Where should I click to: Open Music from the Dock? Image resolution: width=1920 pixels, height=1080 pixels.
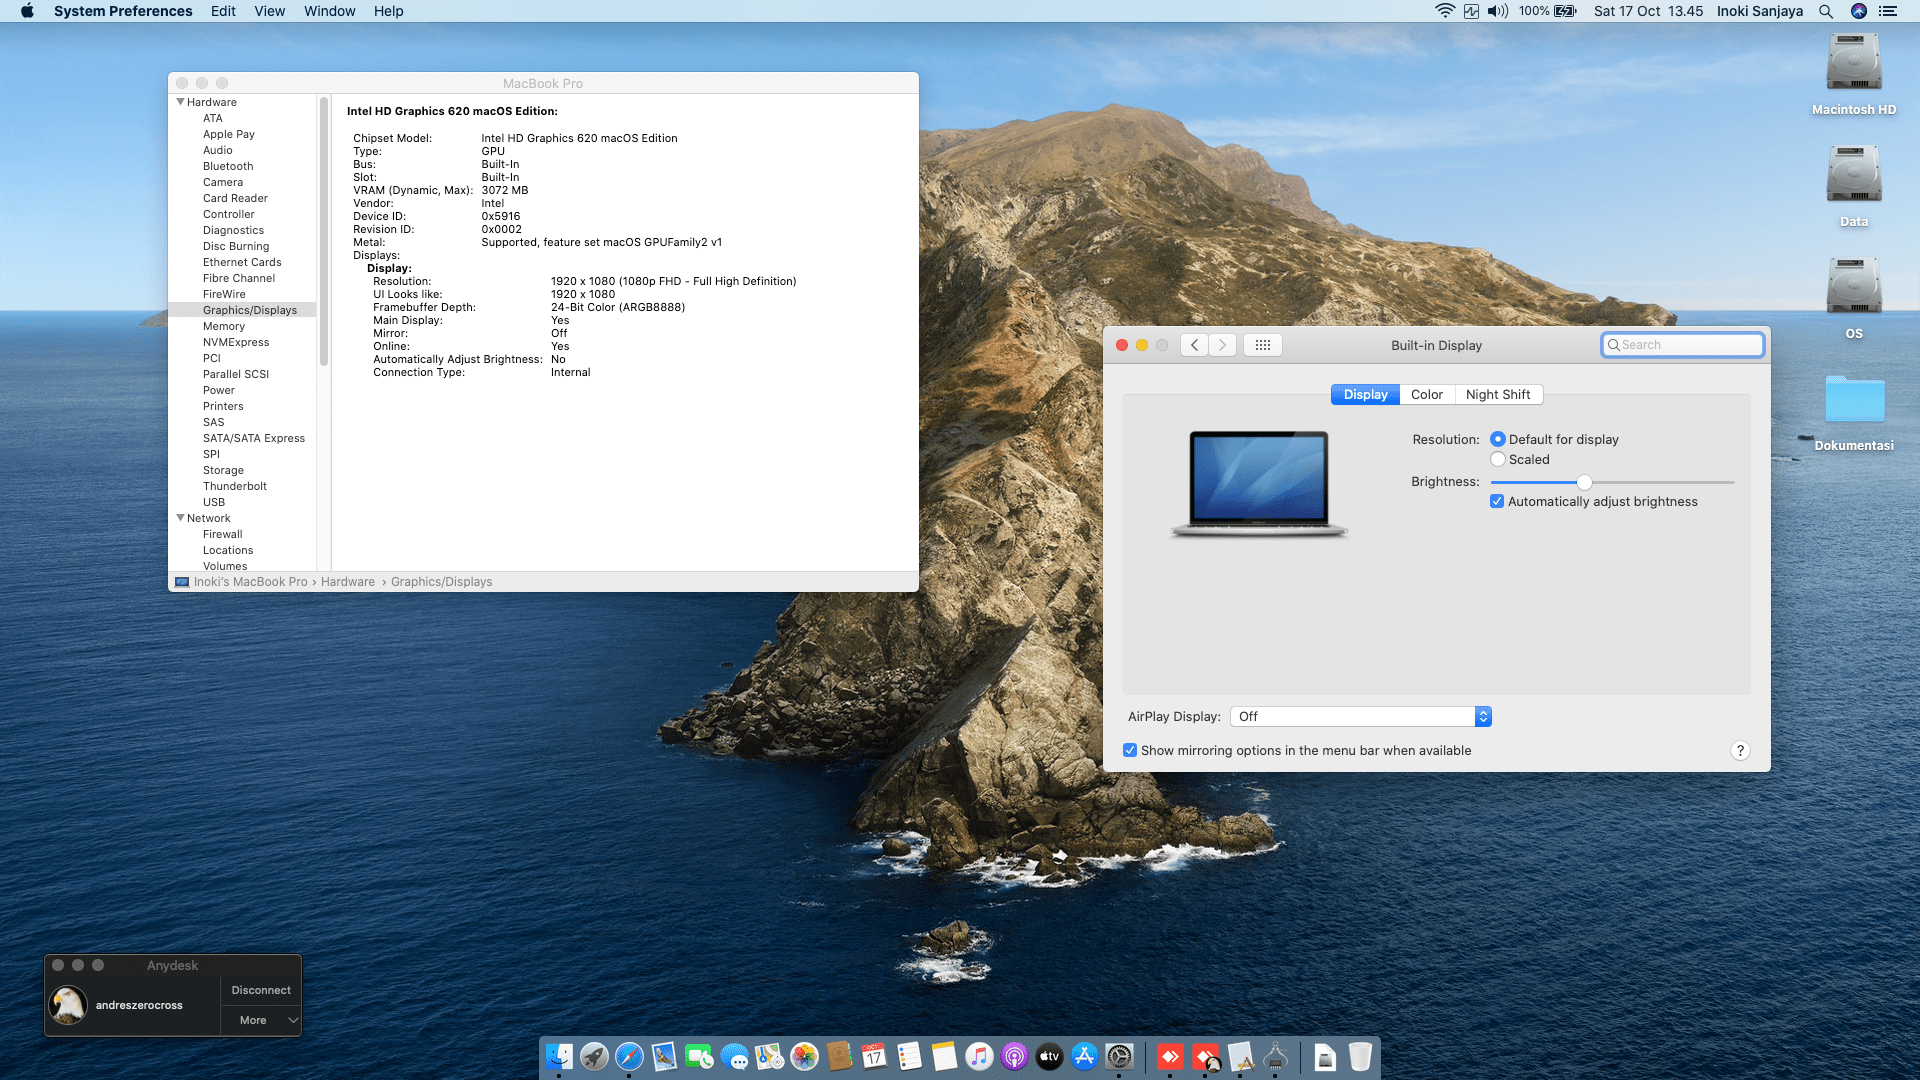(979, 1056)
